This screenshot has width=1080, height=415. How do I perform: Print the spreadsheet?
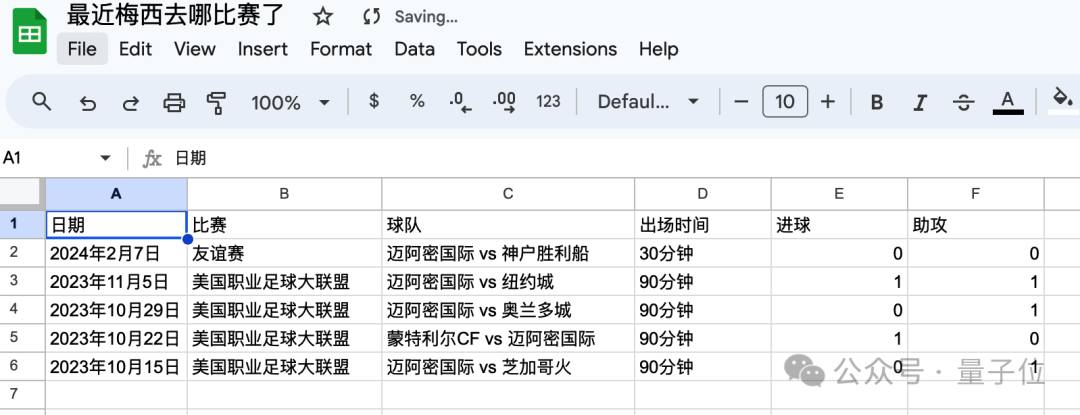[x=174, y=103]
